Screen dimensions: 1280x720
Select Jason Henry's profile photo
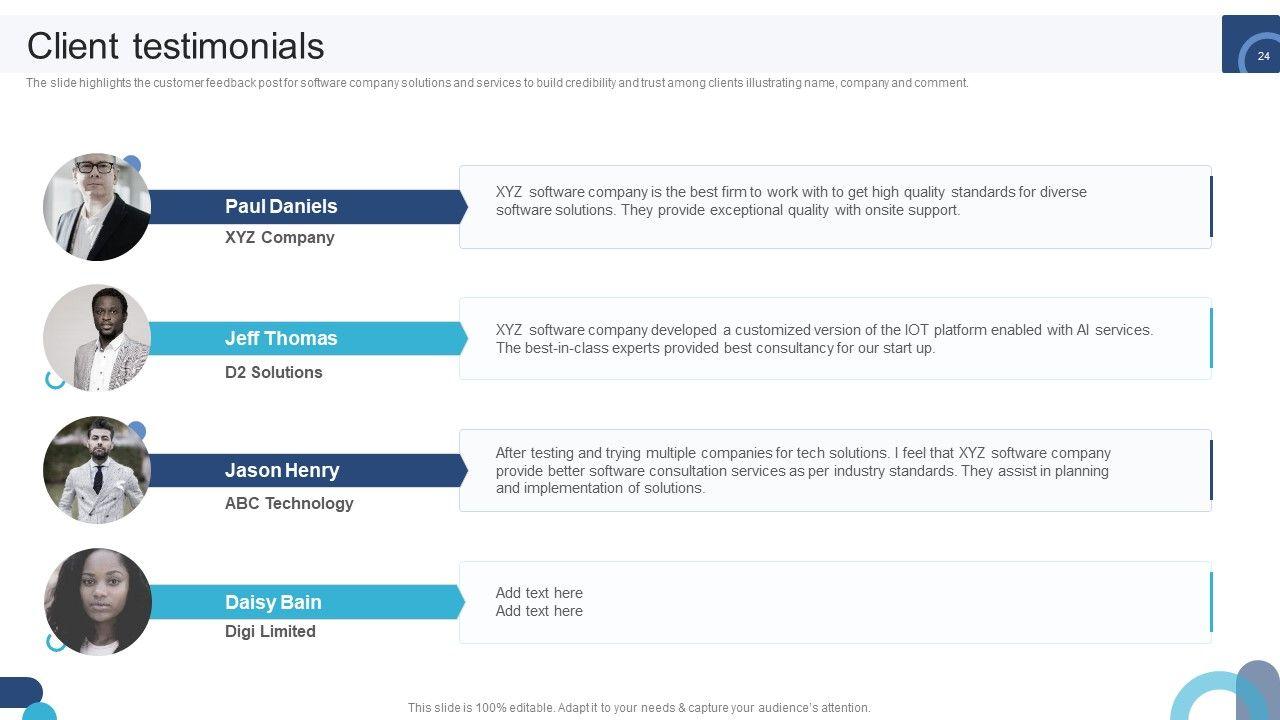(x=97, y=470)
